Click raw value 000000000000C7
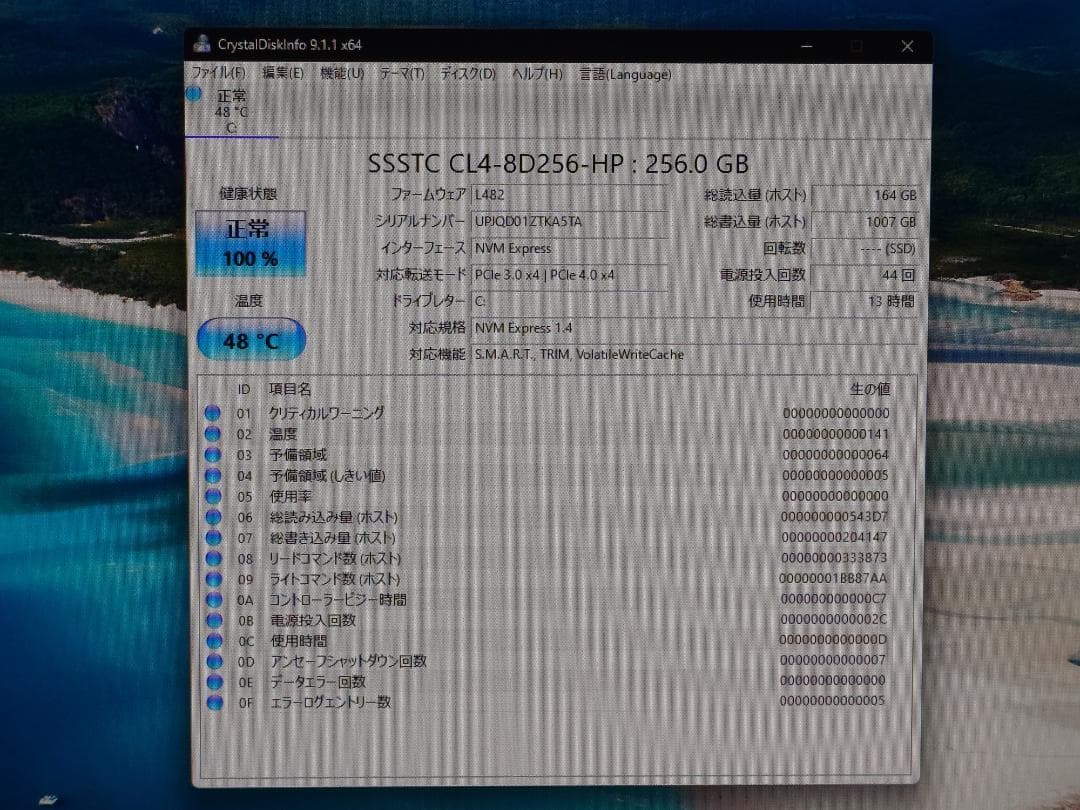Screen dimensions: 1080x810 pos(834,599)
